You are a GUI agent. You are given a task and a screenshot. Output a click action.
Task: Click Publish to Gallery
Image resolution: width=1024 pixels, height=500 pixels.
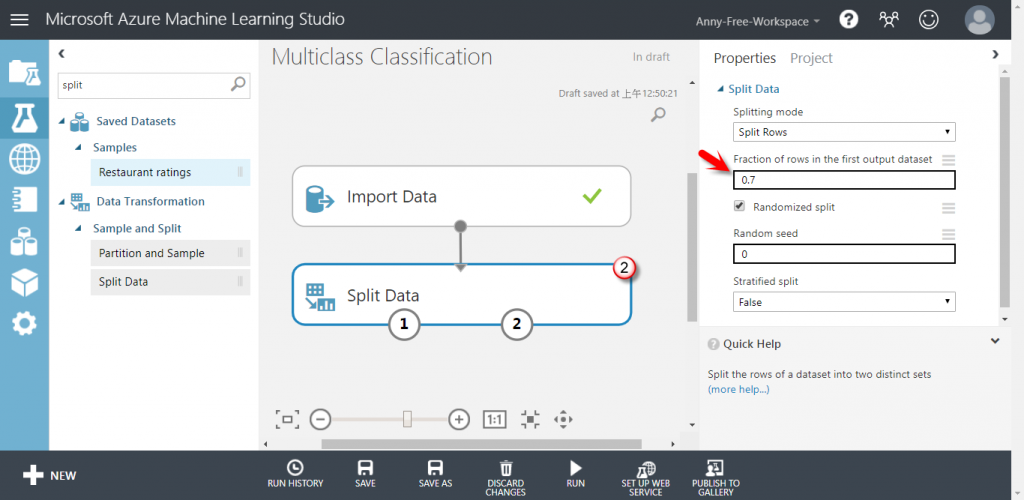coord(716,477)
